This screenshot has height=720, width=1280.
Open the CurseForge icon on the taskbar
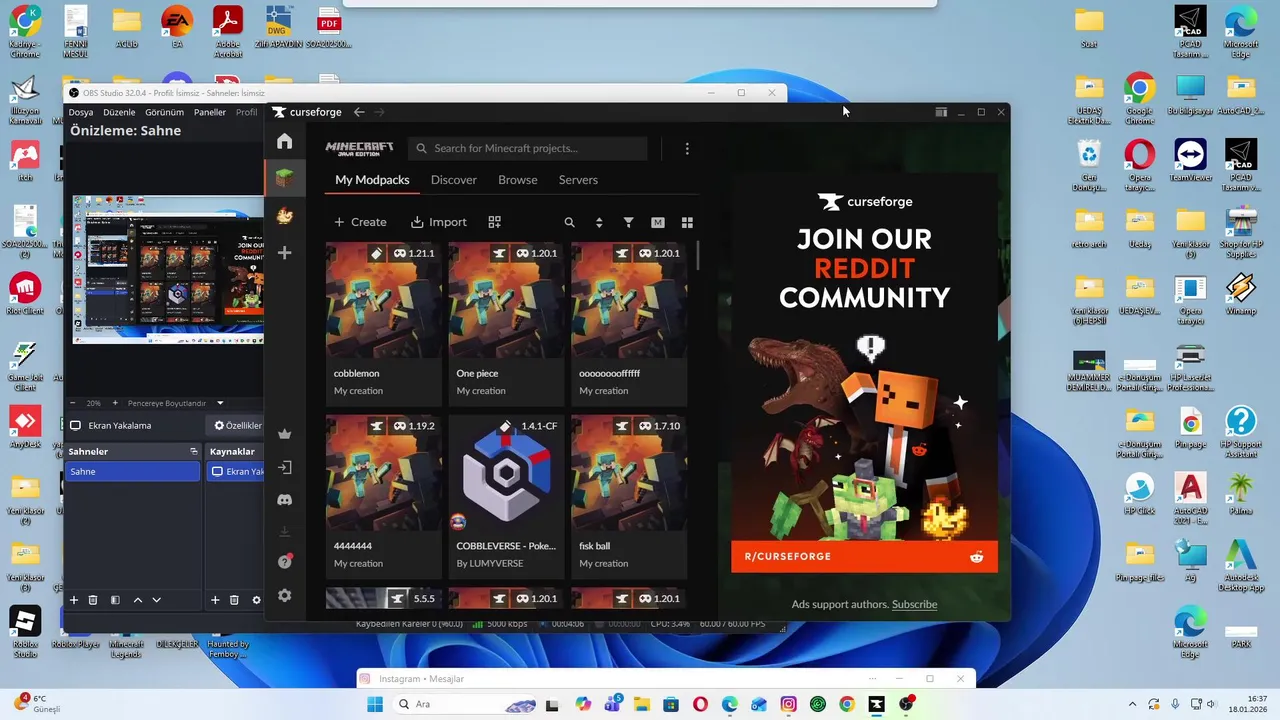pyautogui.click(x=877, y=704)
